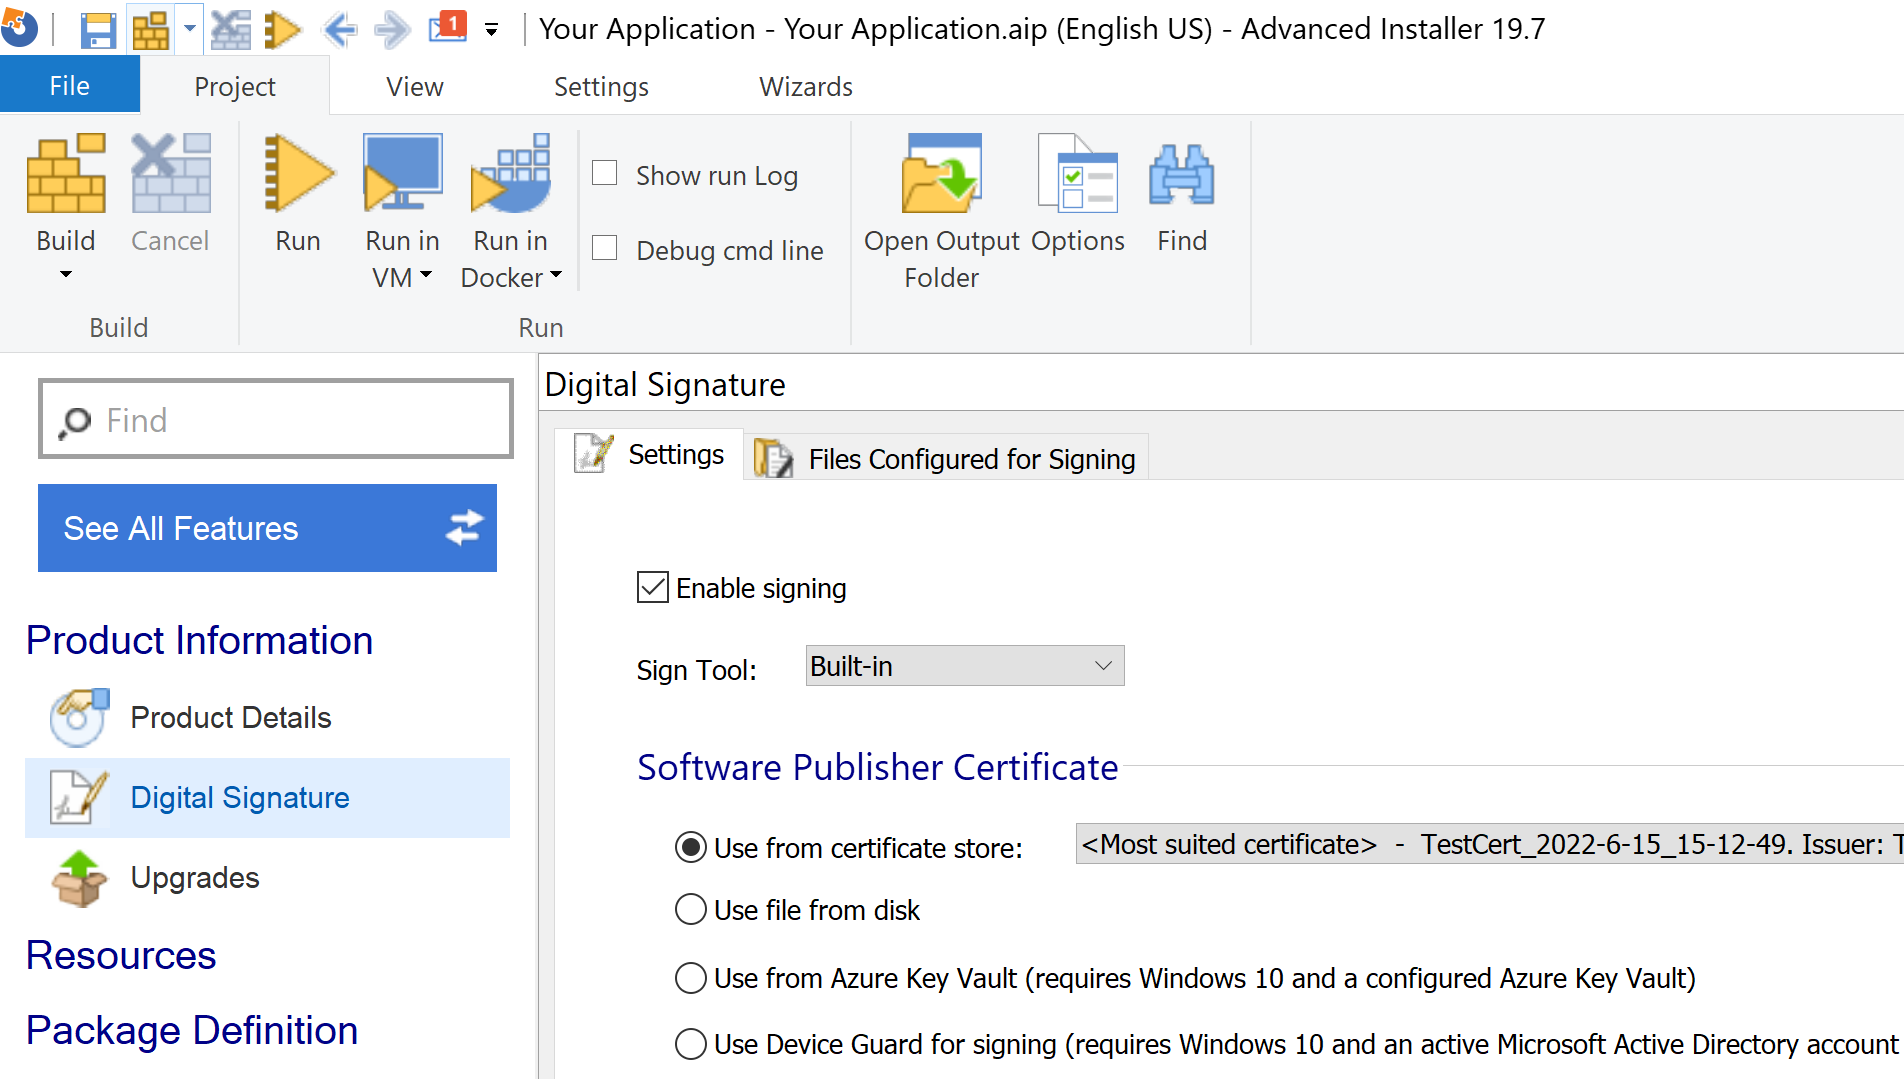The image size is (1904, 1079).
Task: Select Use from certificate store radio
Action: tap(690, 847)
